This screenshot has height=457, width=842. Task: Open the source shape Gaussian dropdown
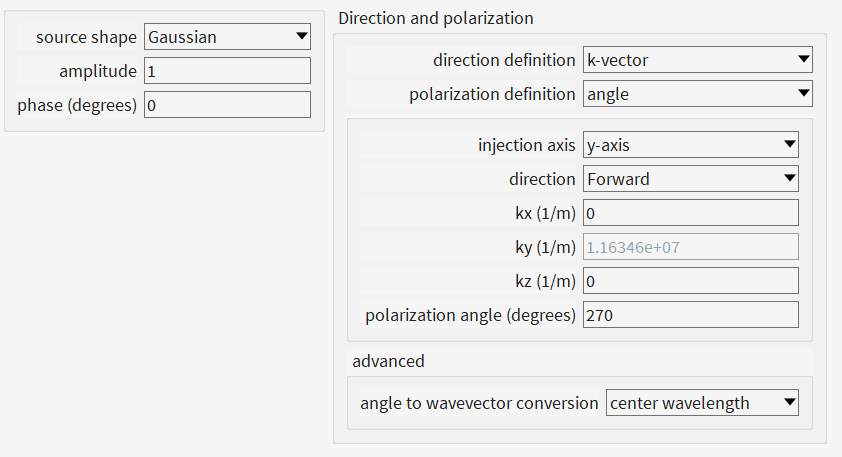[227, 37]
